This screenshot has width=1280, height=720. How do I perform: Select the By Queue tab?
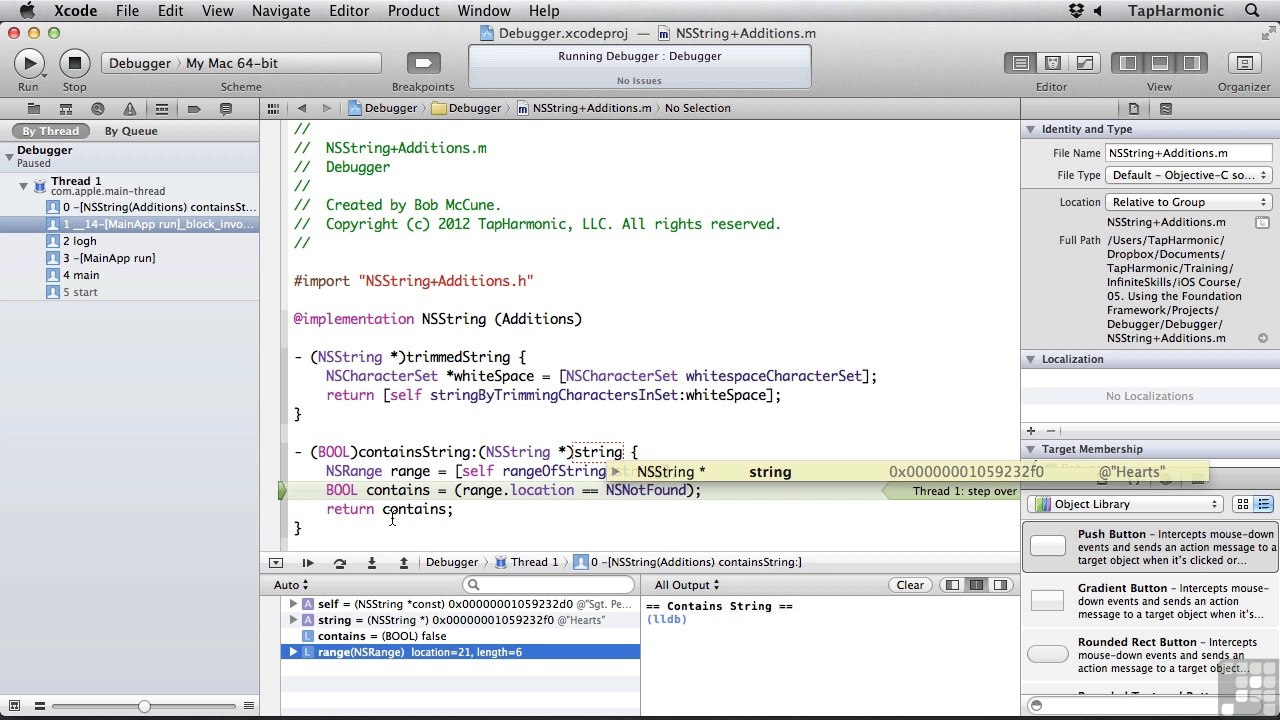(131, 131)
